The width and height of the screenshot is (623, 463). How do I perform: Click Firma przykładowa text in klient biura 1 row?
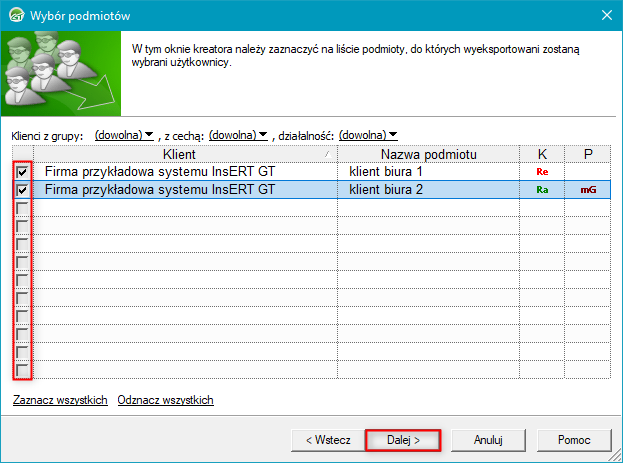[x=160, y=172]
